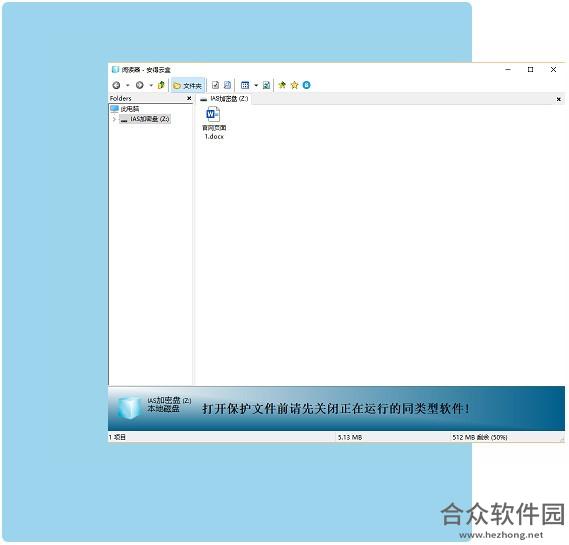Toggle the 文件夹 folders pane button
Image resolution: width=569 pixels, height=545 pixels.
[x=188, y=86]
